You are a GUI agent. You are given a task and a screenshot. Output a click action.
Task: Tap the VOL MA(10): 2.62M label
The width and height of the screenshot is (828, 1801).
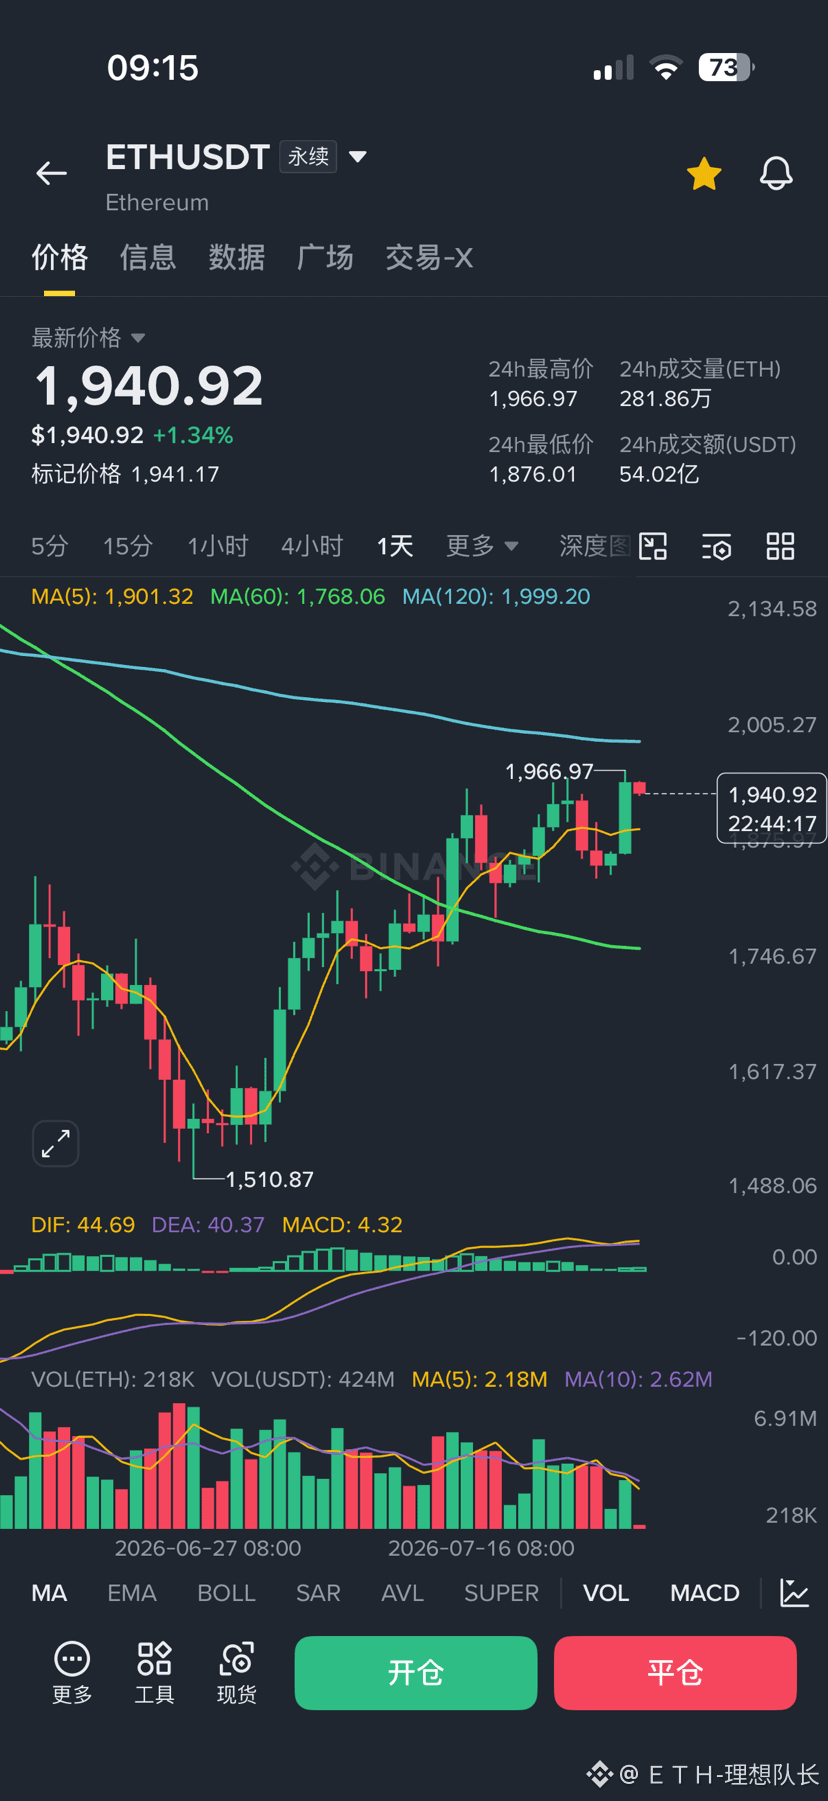(x=639, y=1380)
